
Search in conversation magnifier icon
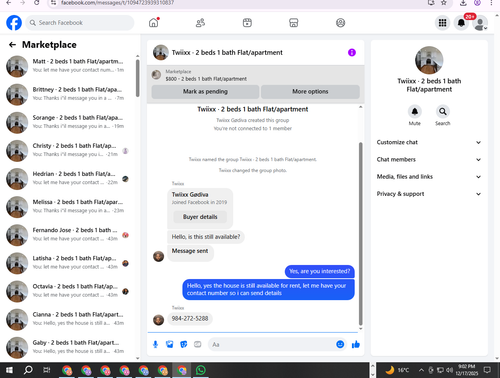[x=443, y=111]
